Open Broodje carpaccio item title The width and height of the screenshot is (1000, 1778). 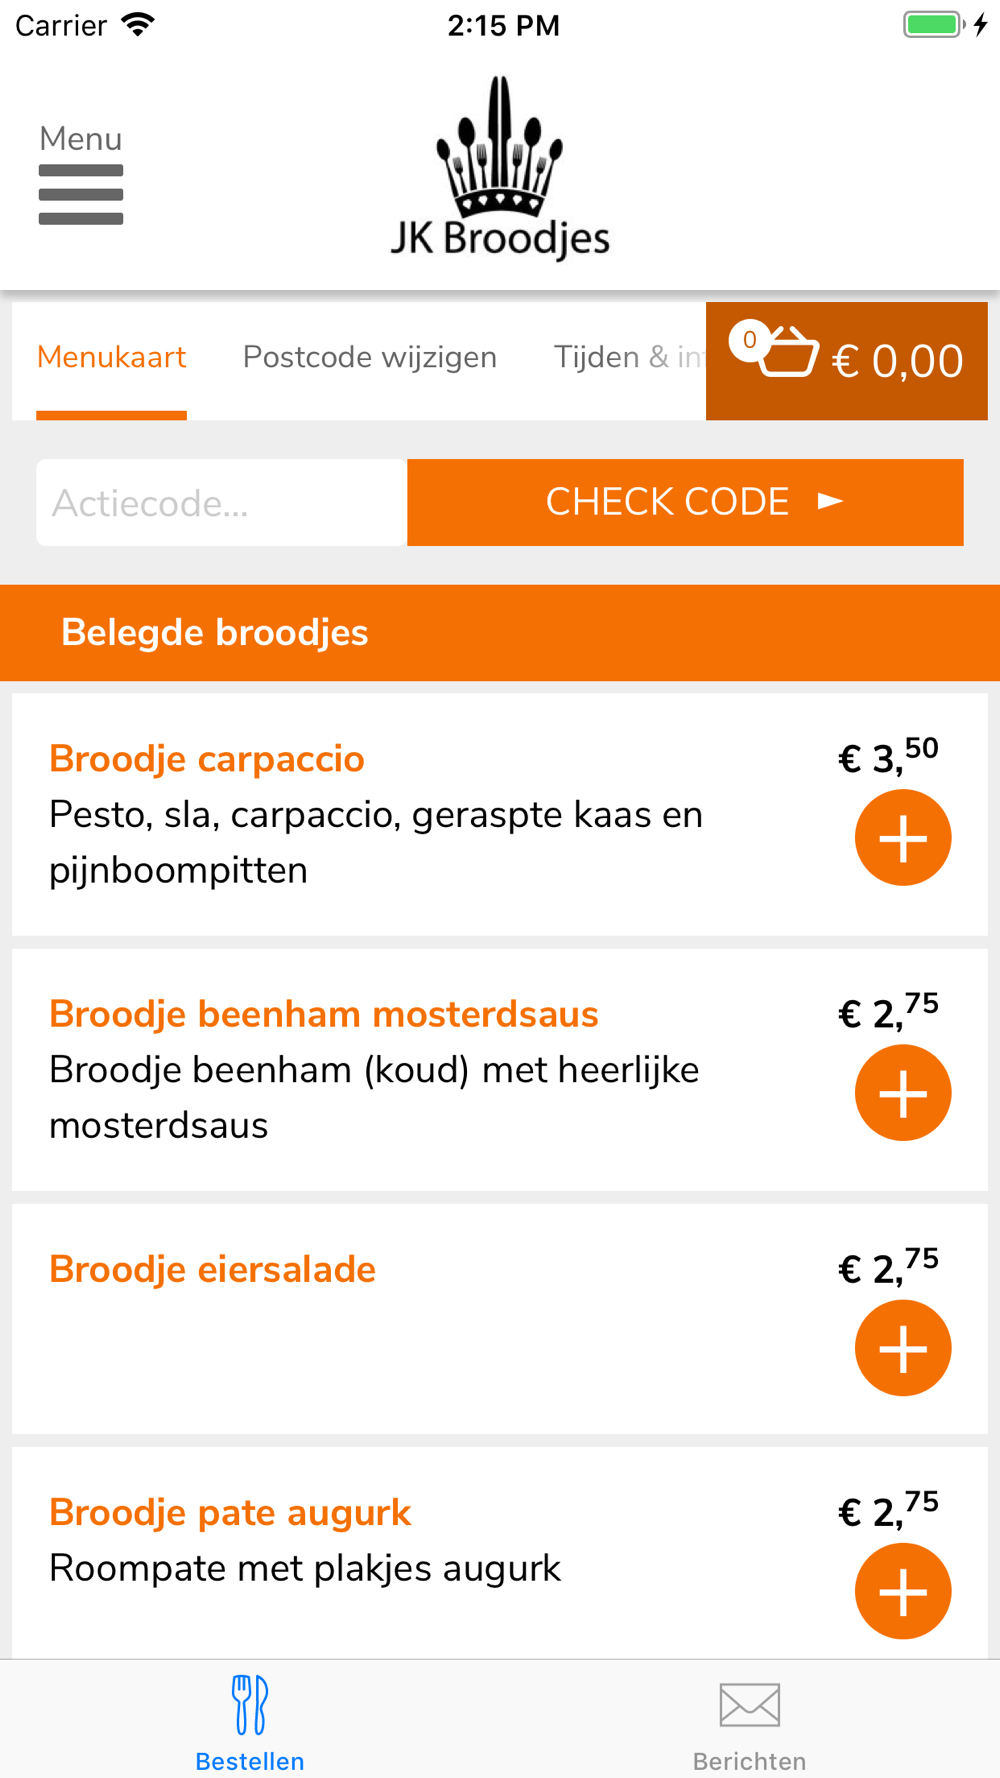coord(207,759)
